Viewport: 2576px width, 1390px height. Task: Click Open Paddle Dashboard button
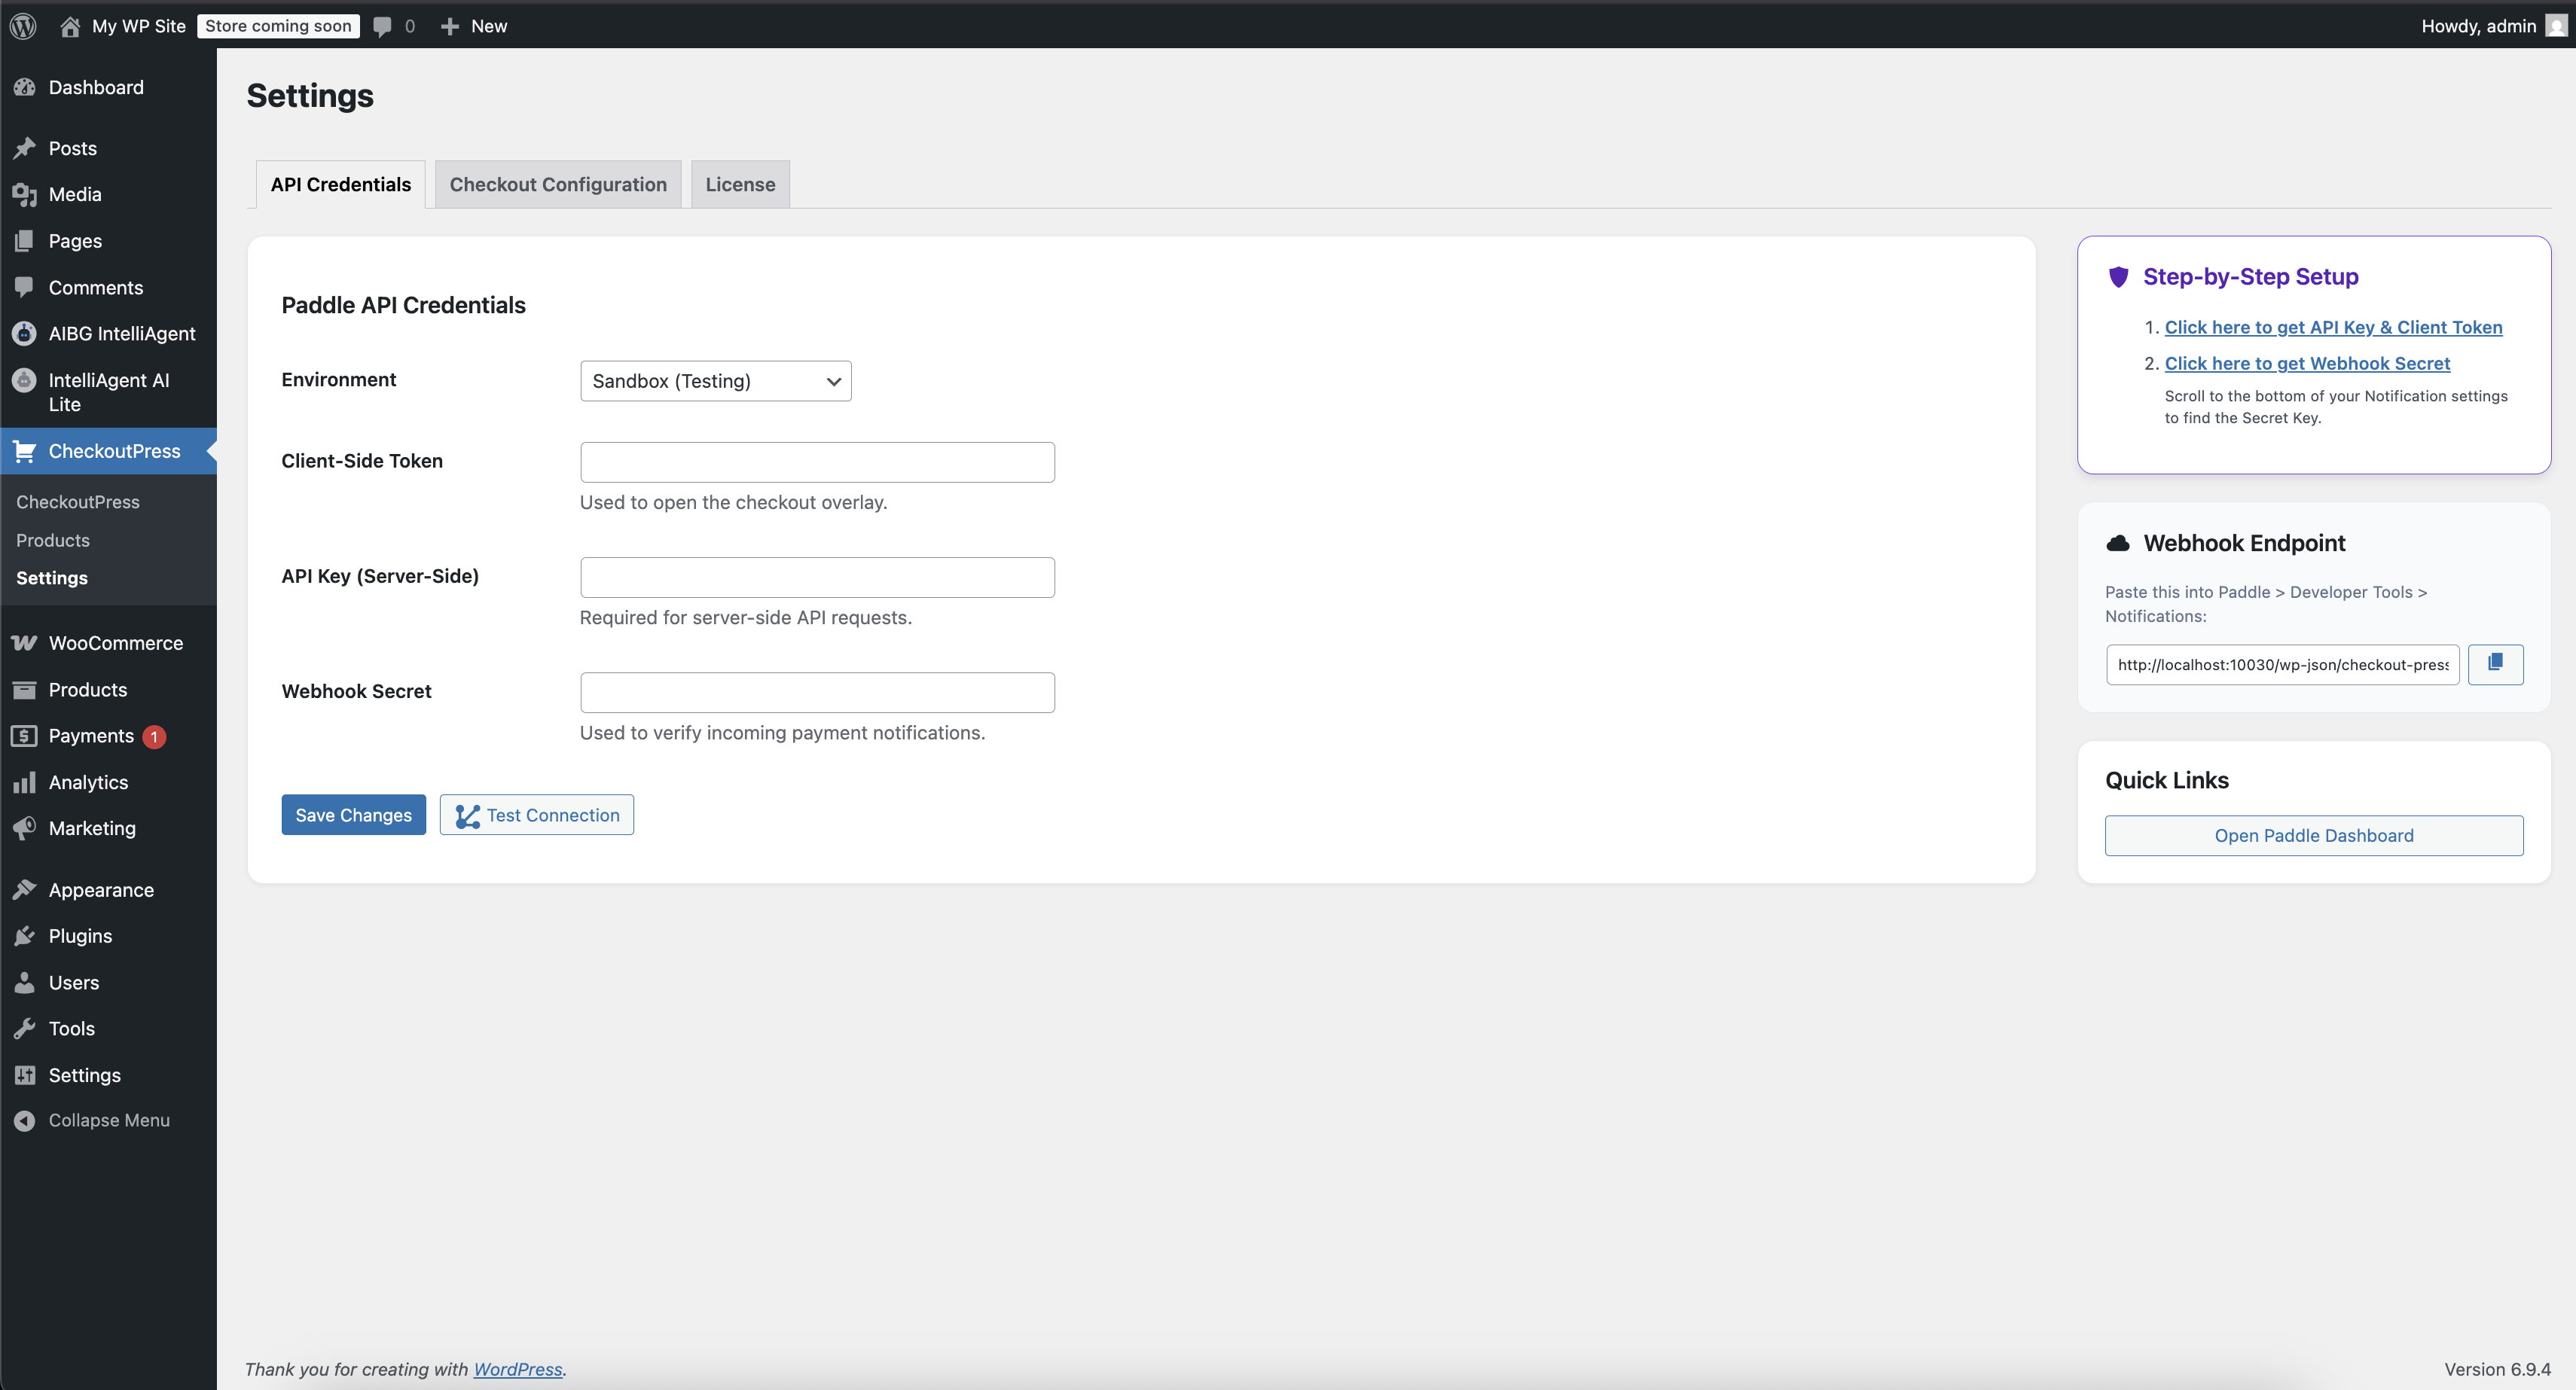[2314, 836]
